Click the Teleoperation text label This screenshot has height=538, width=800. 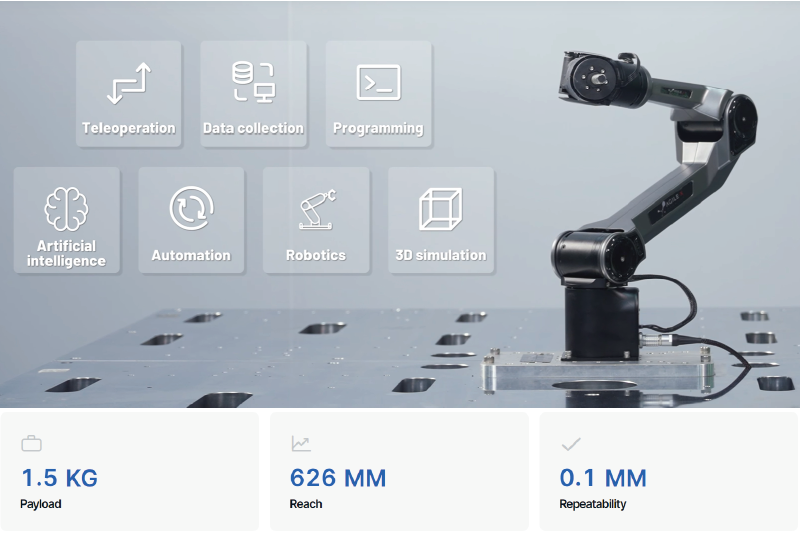[128, 128]
